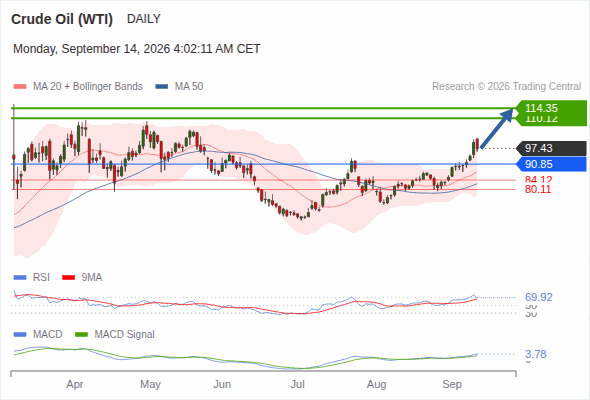Click the Jul month on the time axis
The width and height of the screenshot is (590, 400).
(297, 384)
